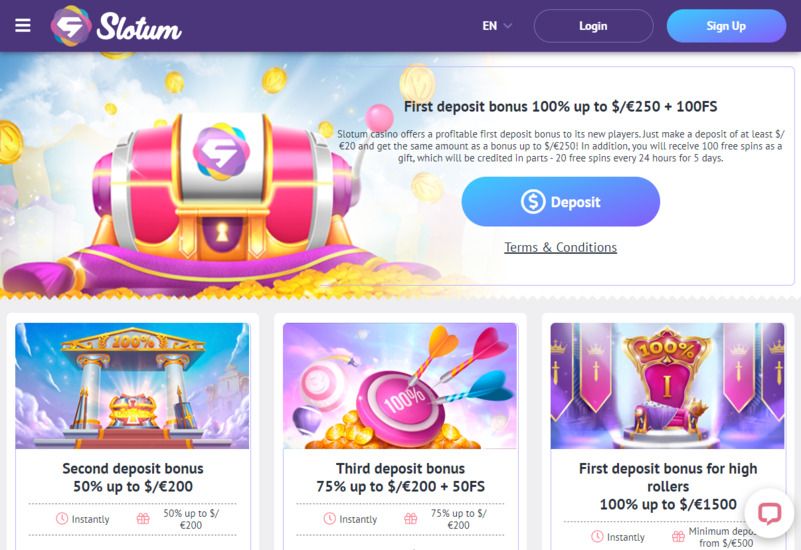801x550 pixels.
Task: Click the clock icon under Second deposit bonus
Action: pyautogui.click(x=62, y=519)
